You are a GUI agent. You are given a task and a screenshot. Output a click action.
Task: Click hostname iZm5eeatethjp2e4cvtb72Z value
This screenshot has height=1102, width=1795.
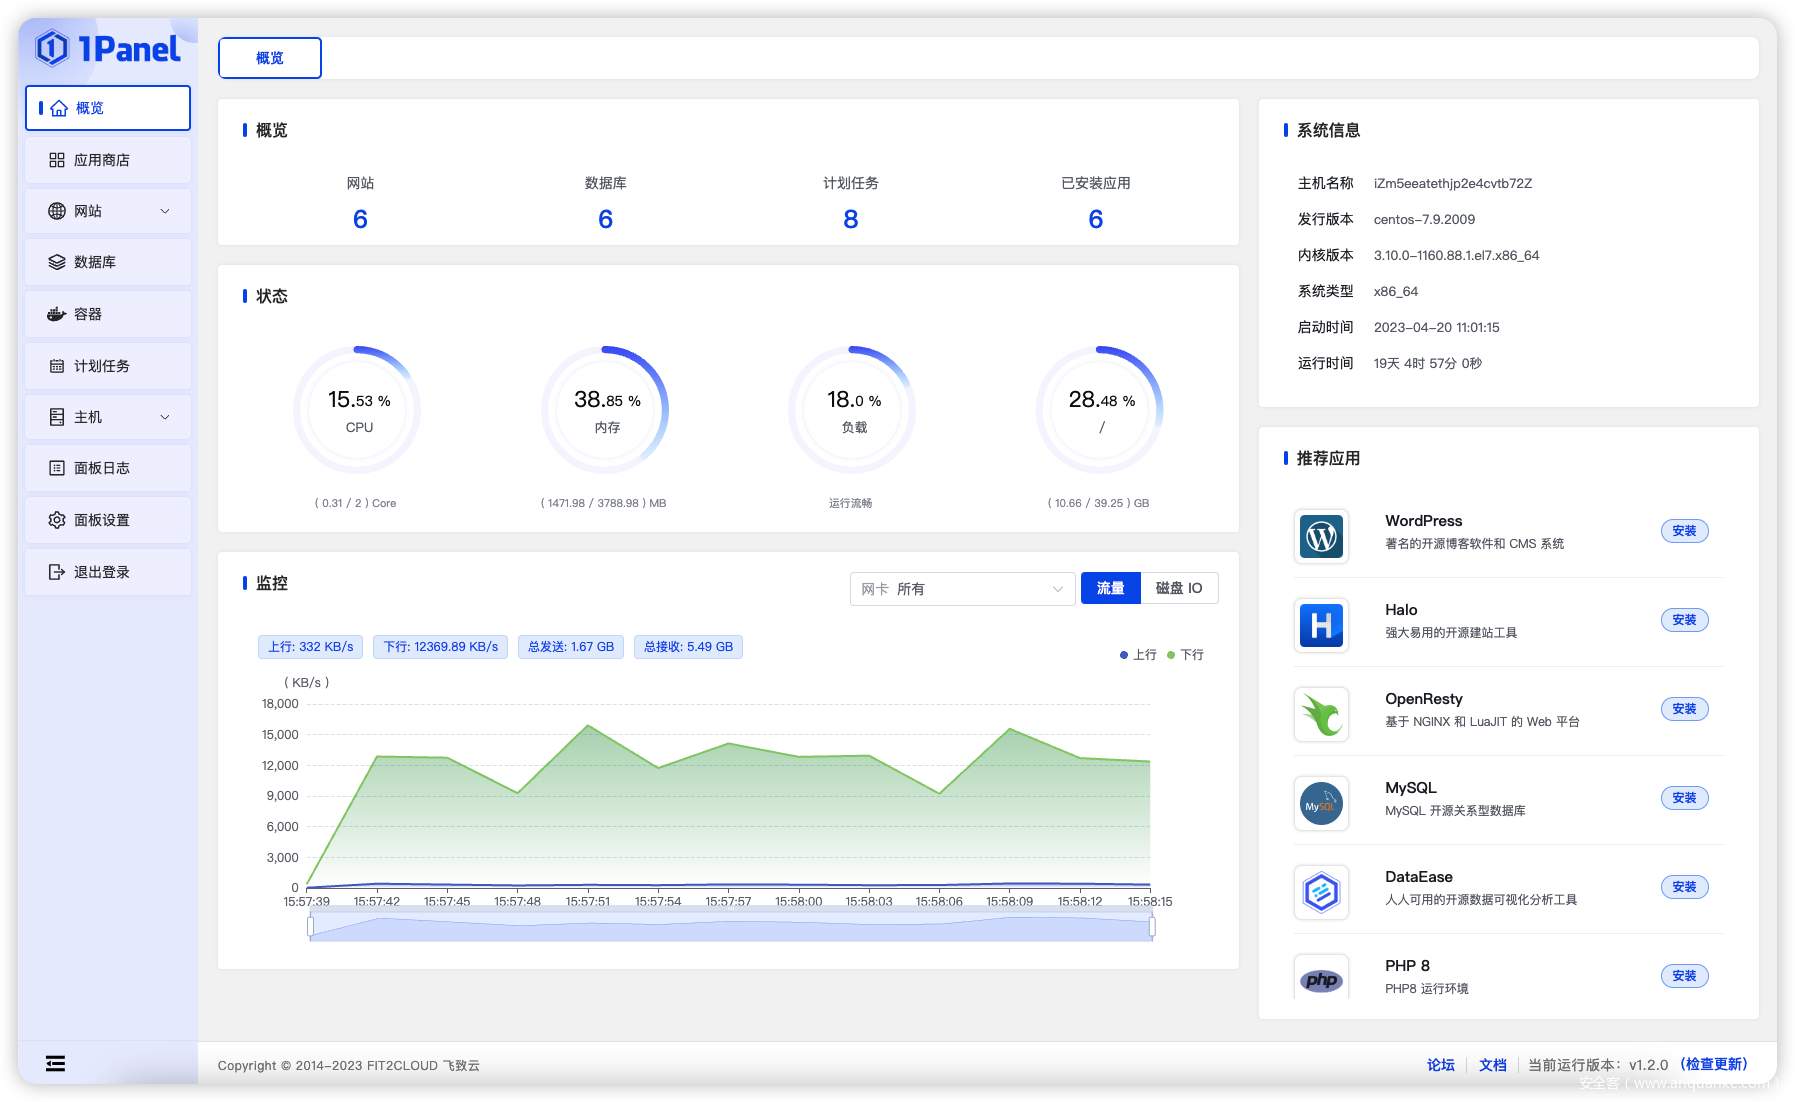1452,184
